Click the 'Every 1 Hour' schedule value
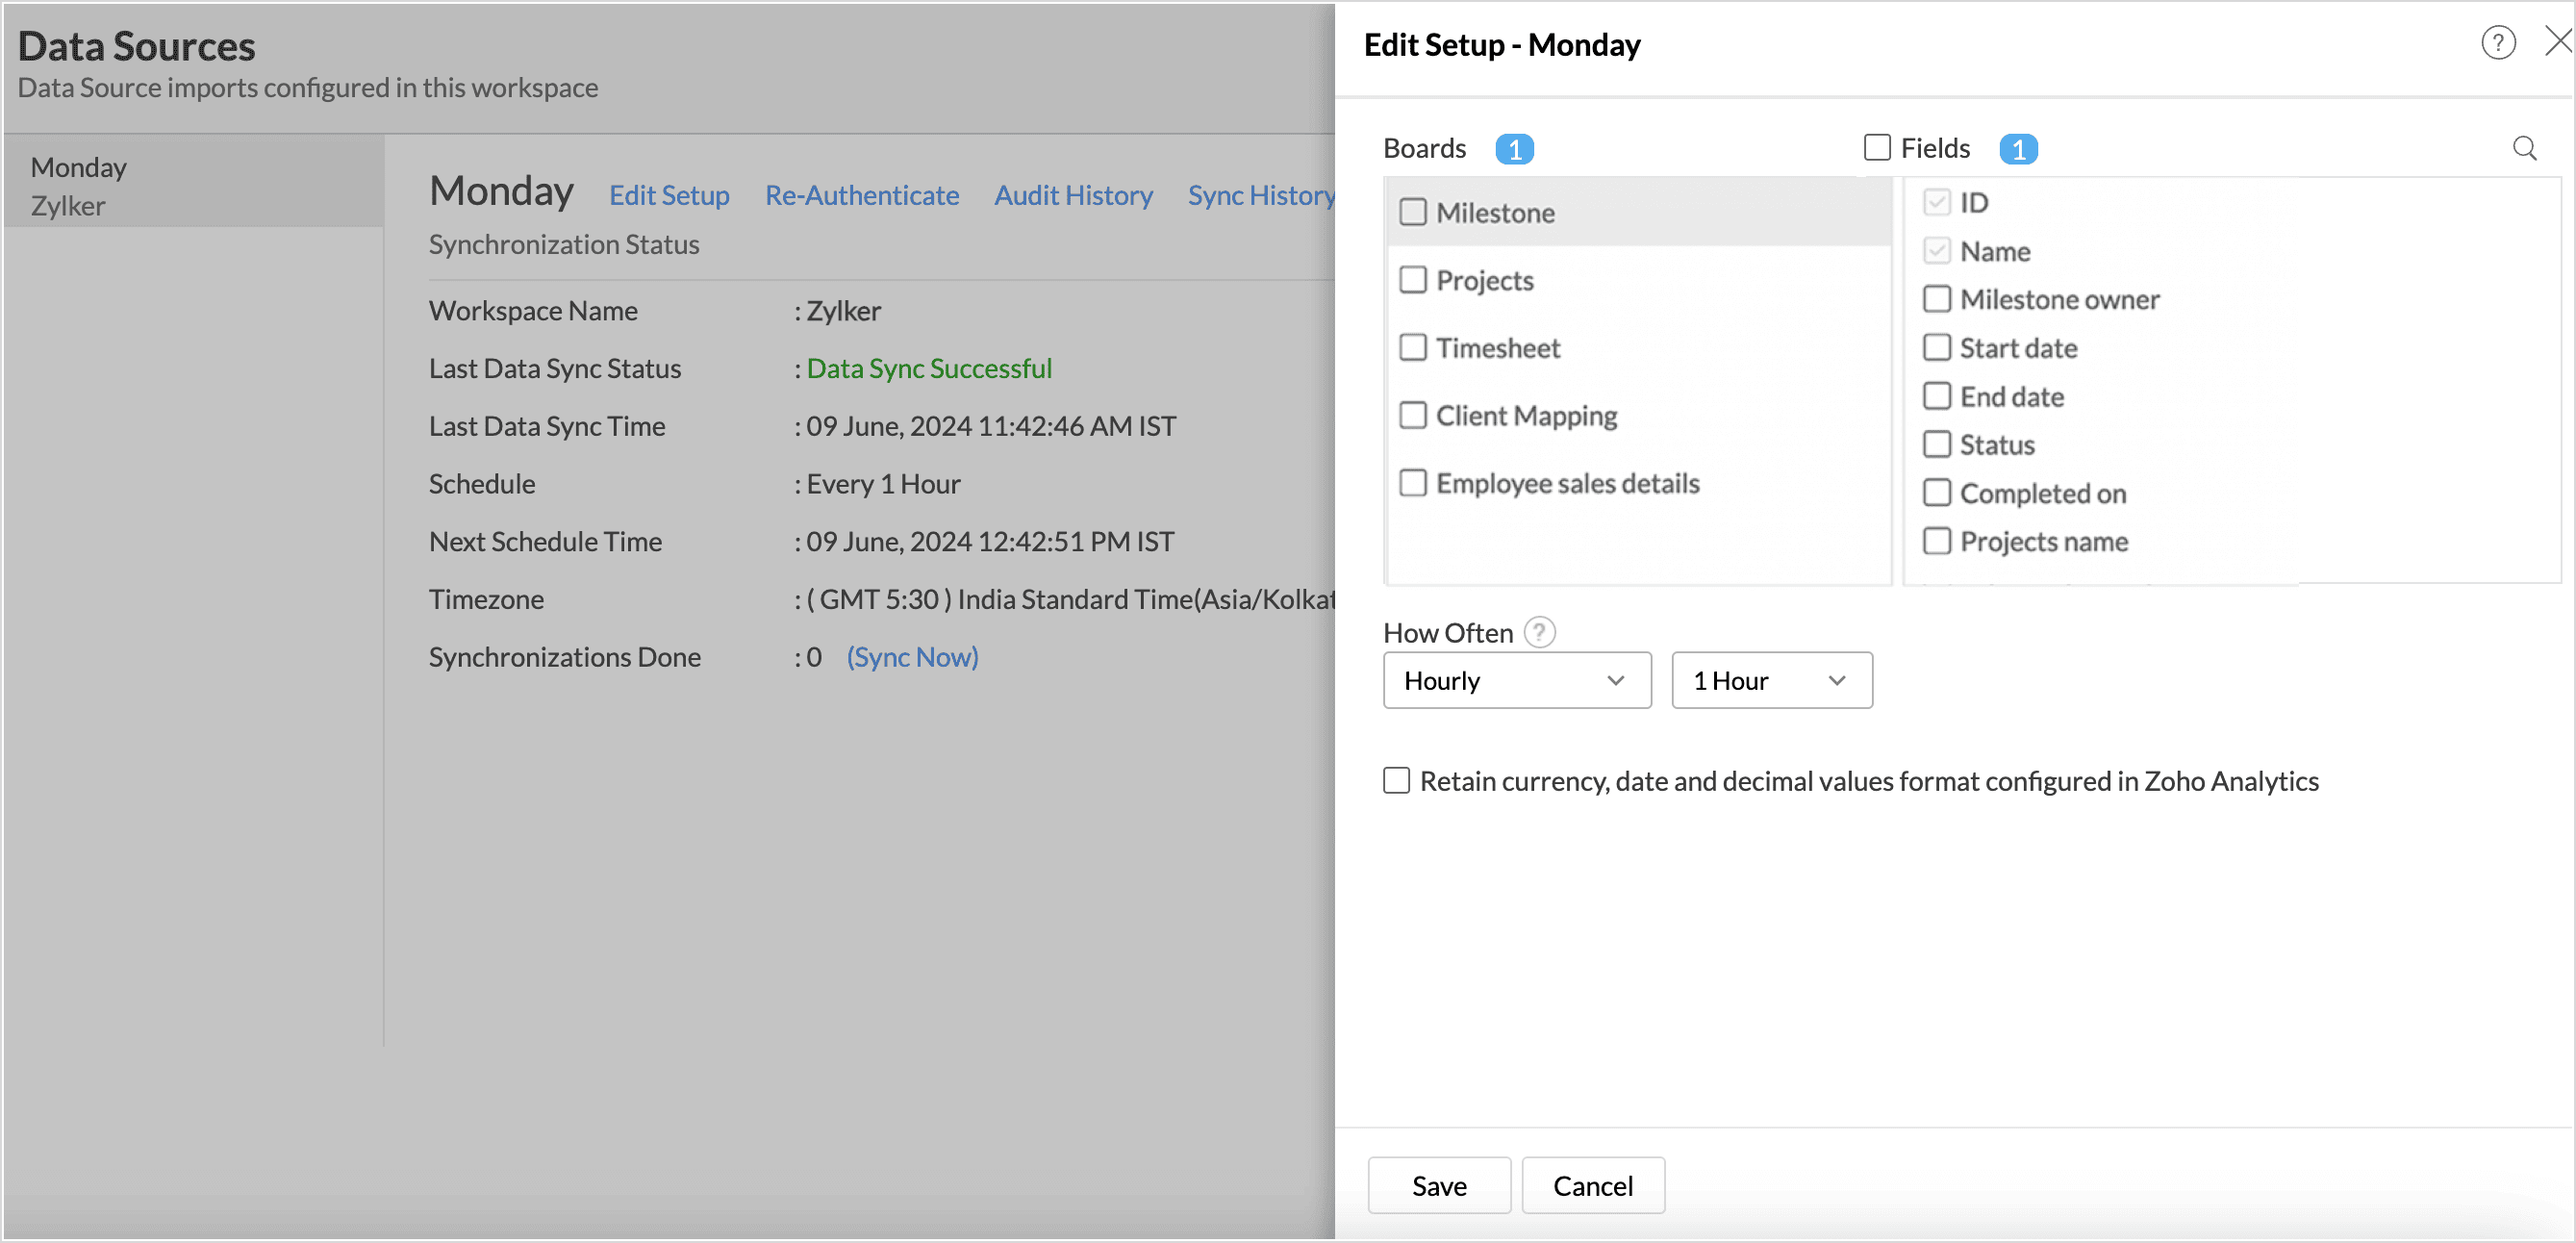This screenshot has height=1243, width=2576. (883, 484)
